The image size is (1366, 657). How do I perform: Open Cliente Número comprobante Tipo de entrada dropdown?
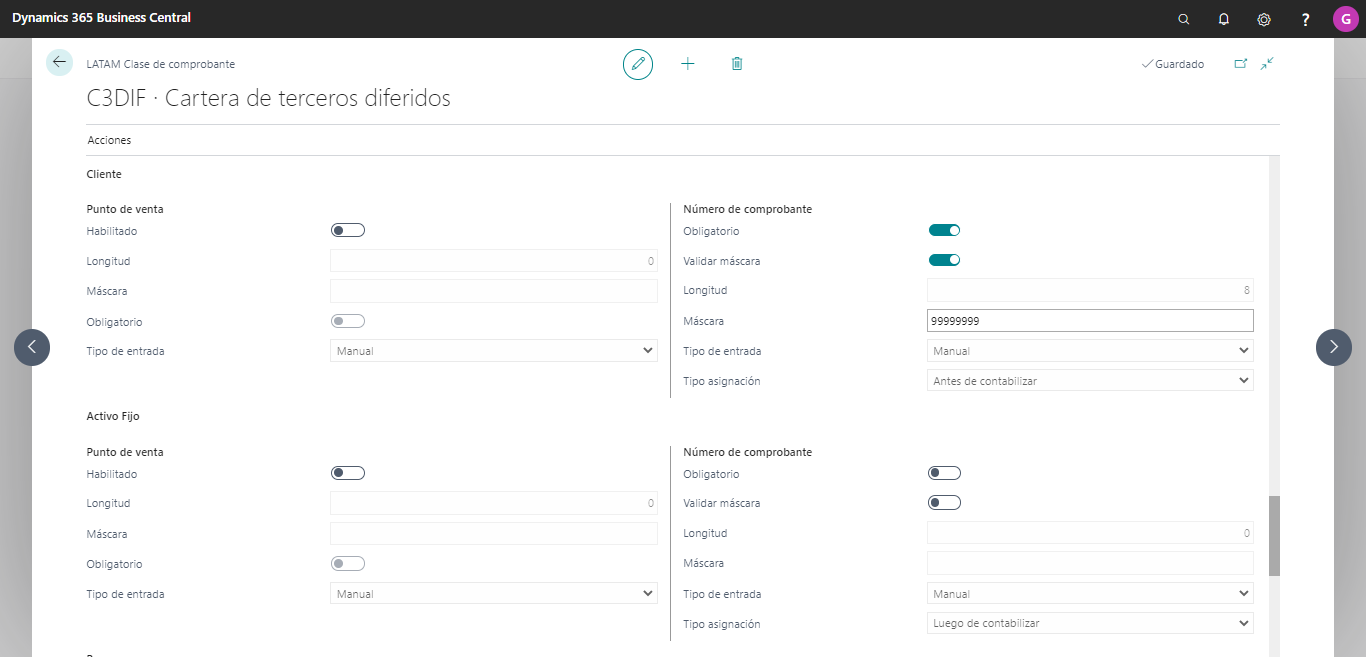(x=1090, y=351)
